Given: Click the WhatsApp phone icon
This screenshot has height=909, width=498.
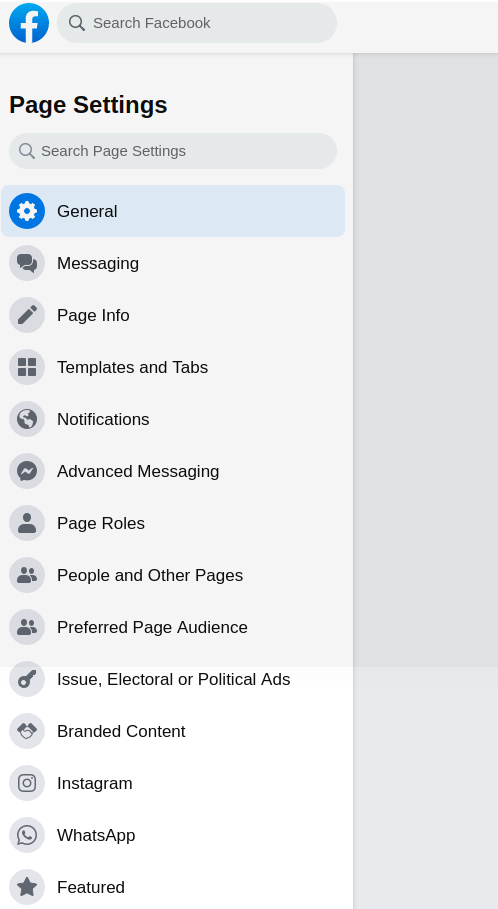Looking at the screenshot, I should click(x=27, y=835).
